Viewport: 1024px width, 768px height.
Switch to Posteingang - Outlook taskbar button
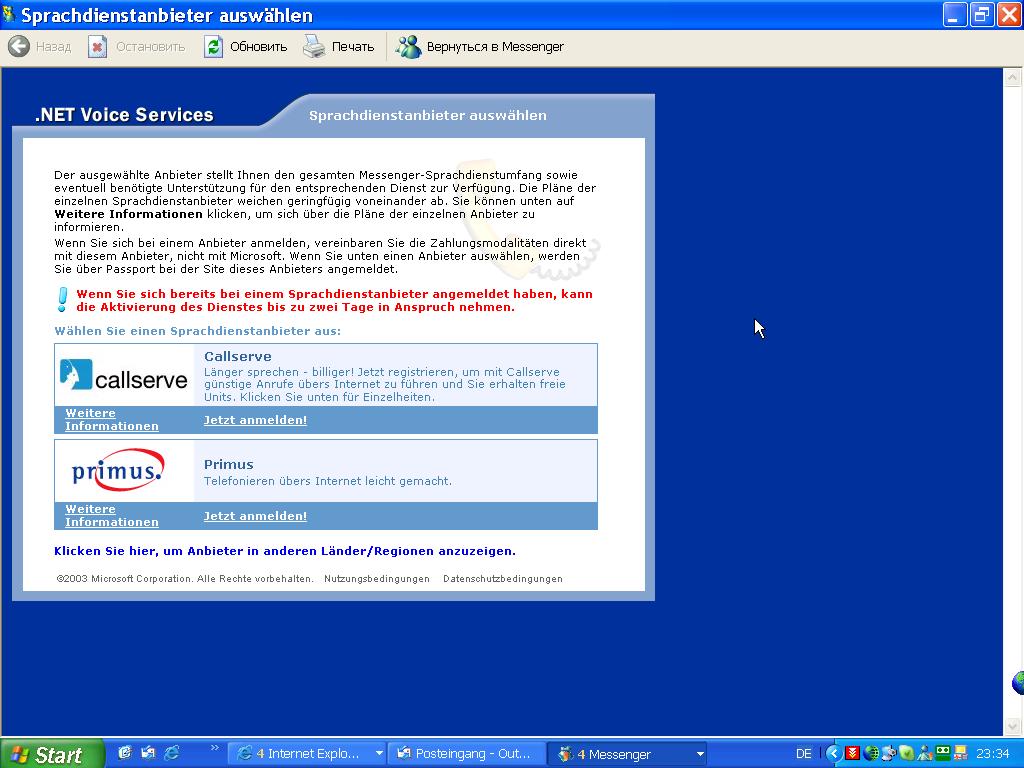click(x=466, y=754)
